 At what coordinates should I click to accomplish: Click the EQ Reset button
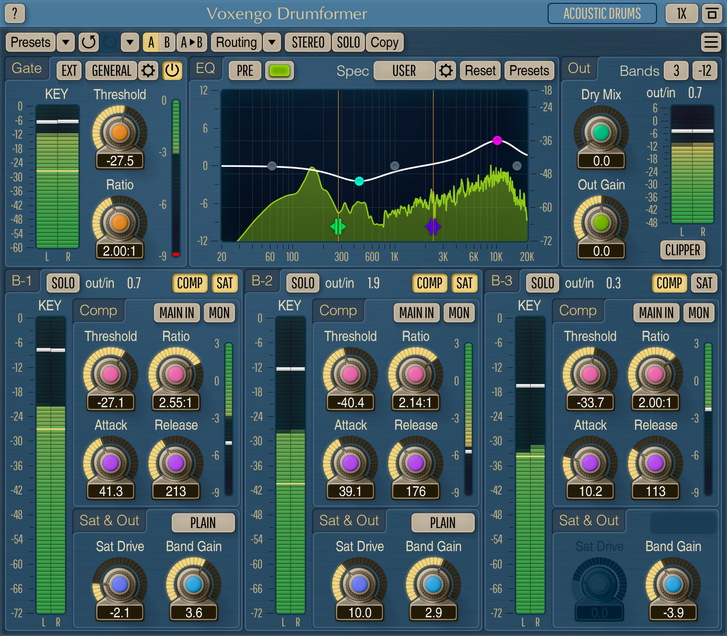(x=480, y=71)
